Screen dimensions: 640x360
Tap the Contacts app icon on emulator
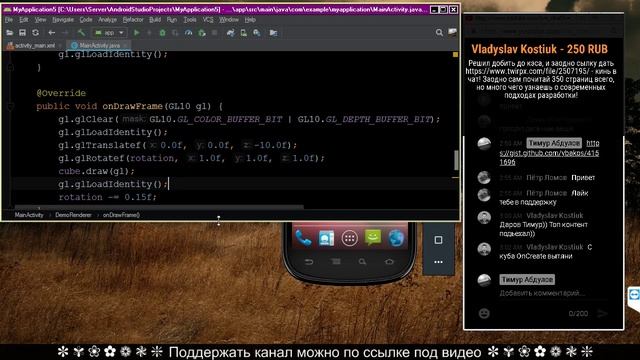[x=327, y=238]
